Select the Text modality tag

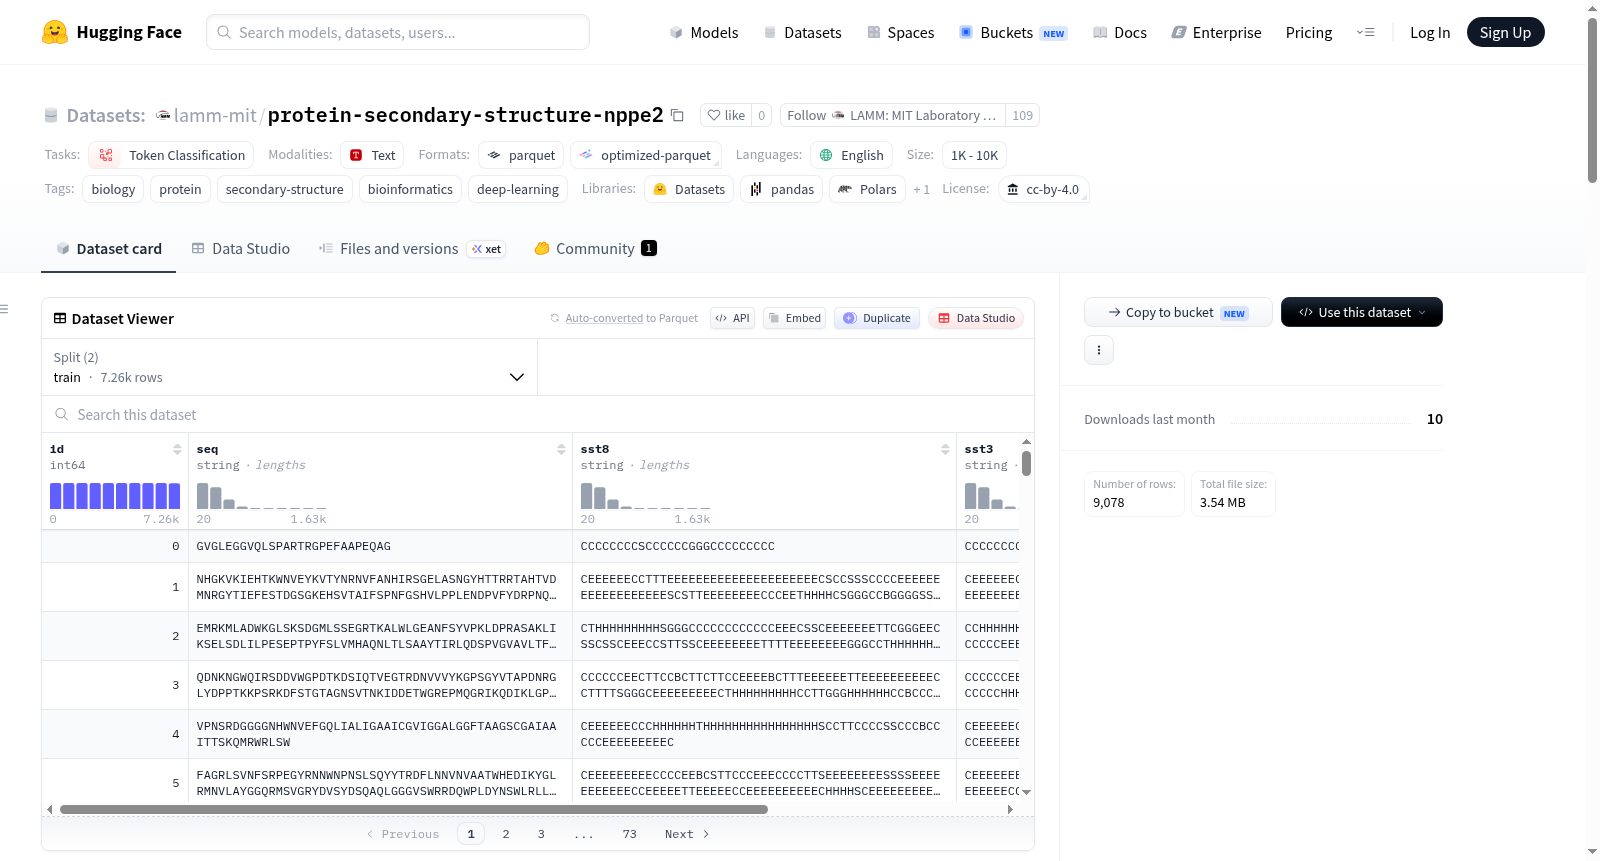pyautogui.click(x=373, y=155)
